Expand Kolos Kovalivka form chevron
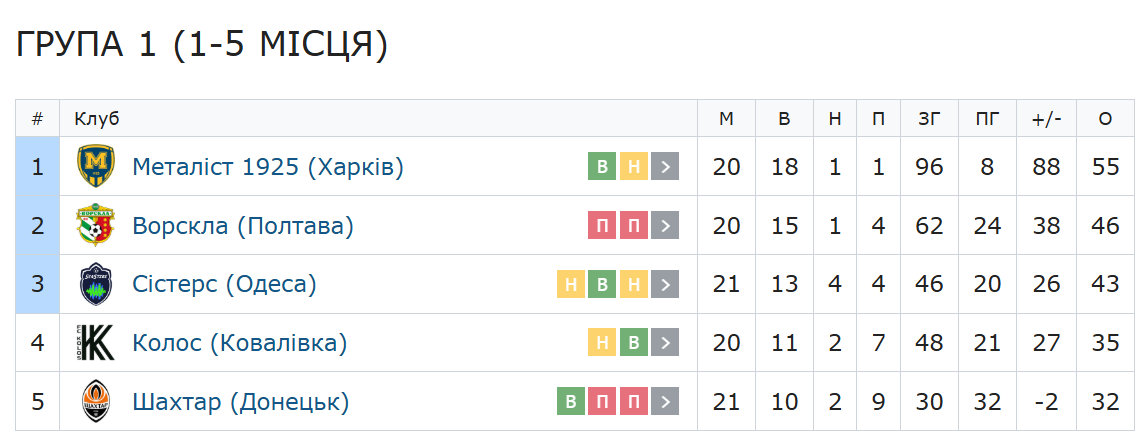The height and width of the screenshot is (438, 1139). click(665, 344)
